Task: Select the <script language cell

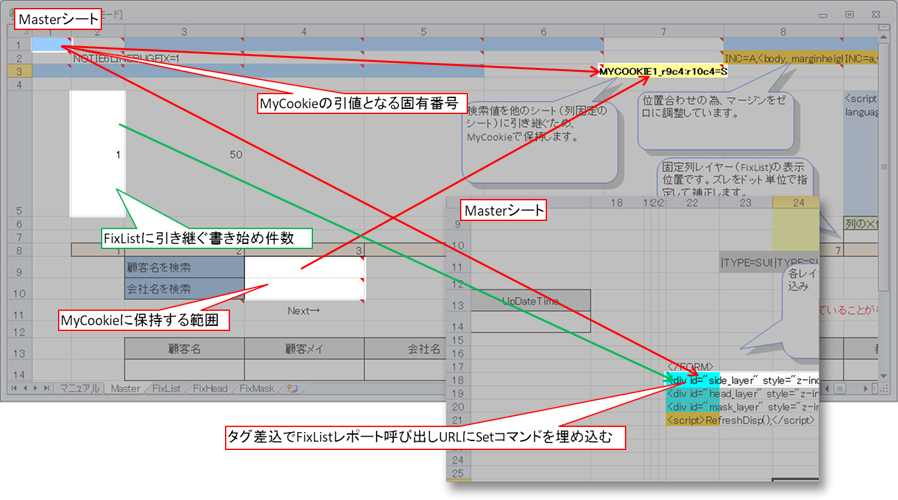Action: [x=860, y=153]
